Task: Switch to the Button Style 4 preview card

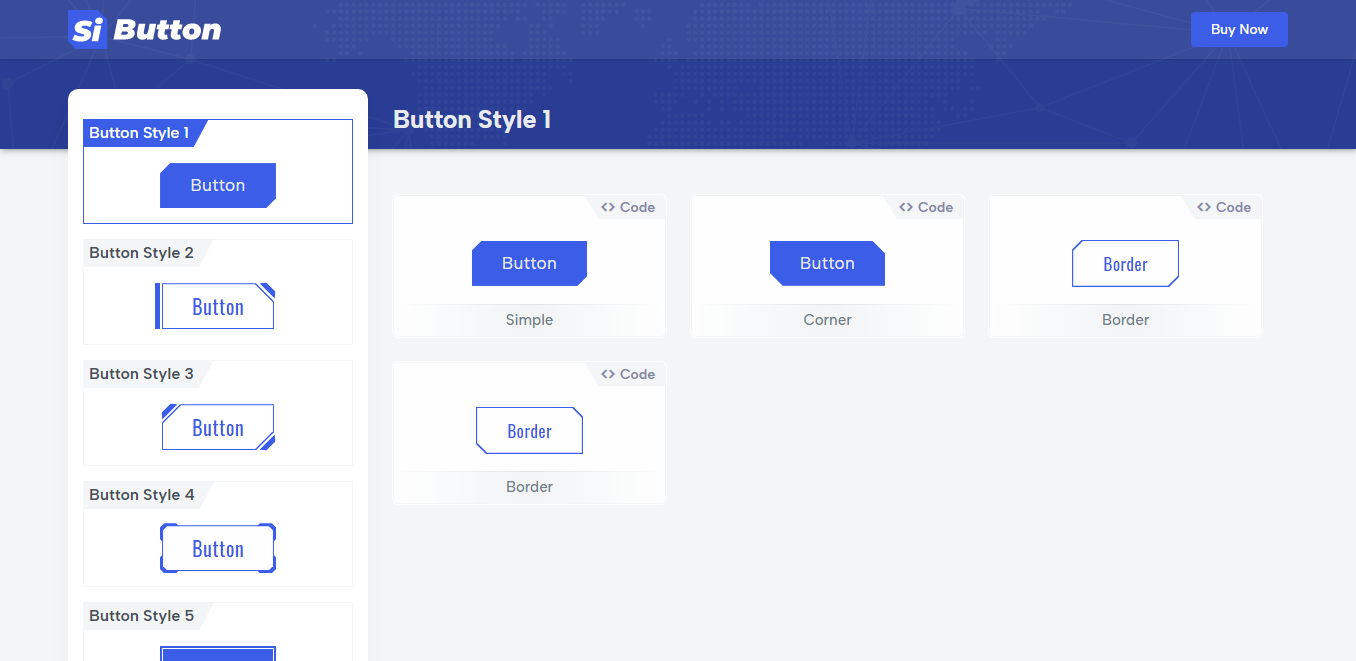Action: coord(217,533)
